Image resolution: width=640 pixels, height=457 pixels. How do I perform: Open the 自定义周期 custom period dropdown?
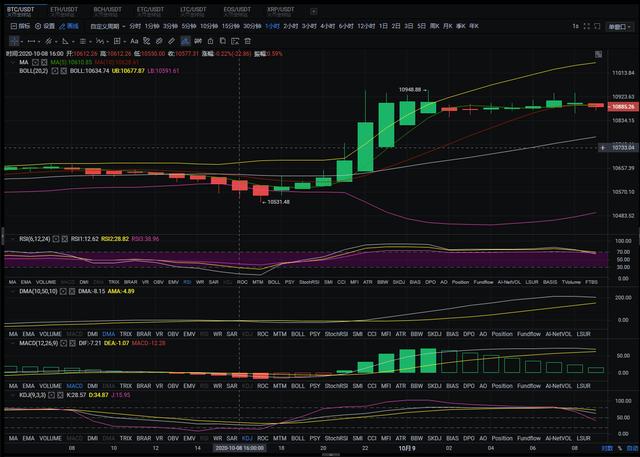[x=108, y=26]
